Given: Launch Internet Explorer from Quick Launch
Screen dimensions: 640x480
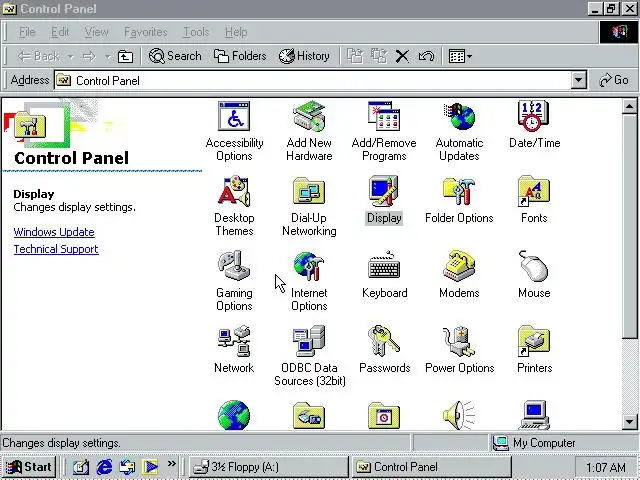Looking at the screenshot, I should pyautogui.click(x=104, y=467).
